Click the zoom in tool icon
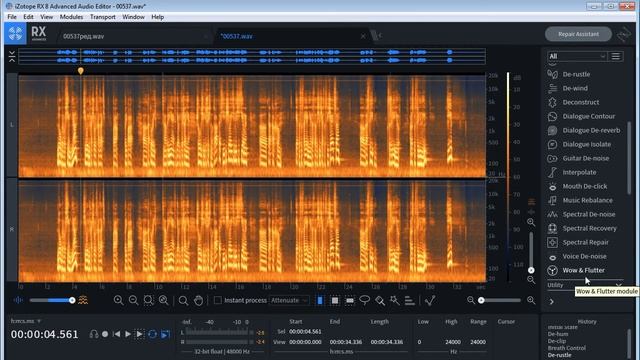 click(x=118, y=300)
